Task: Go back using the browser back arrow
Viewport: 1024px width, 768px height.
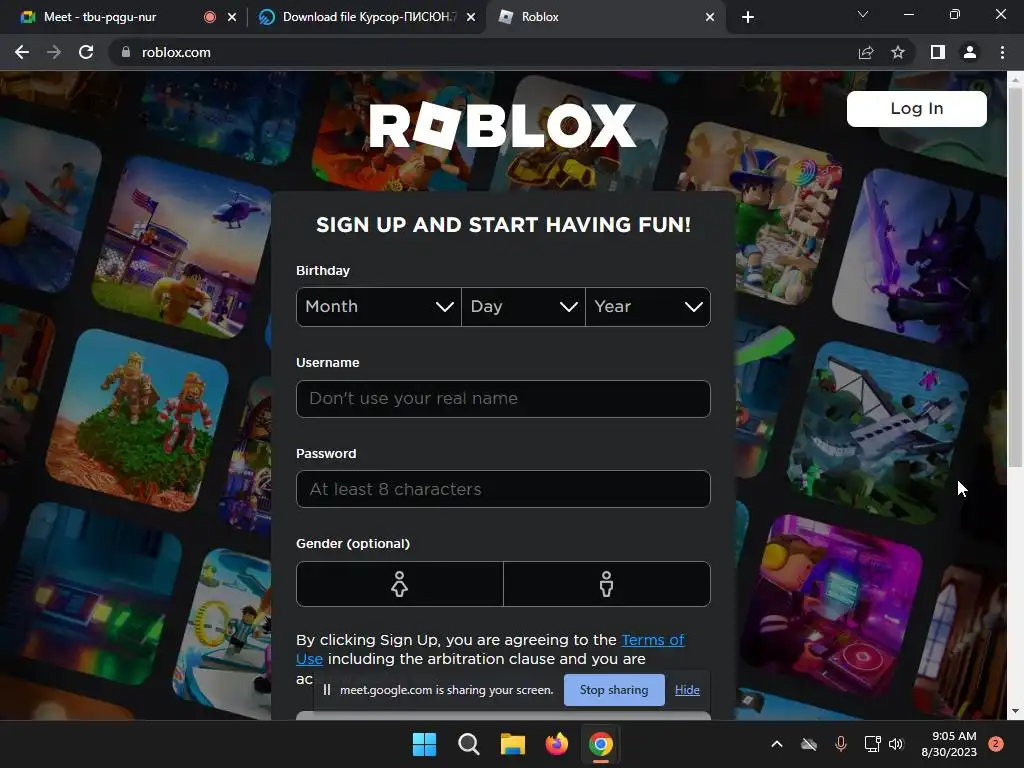Action: point(22,52)
